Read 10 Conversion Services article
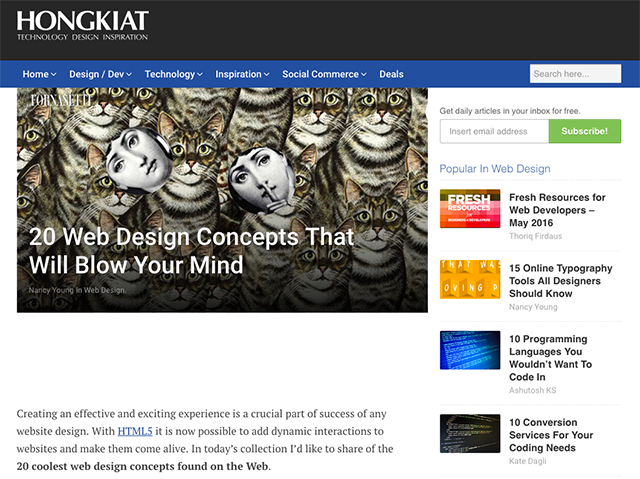The height and width of the screenshot is (479, 640). pyautogui.click(x=551, y=435)
